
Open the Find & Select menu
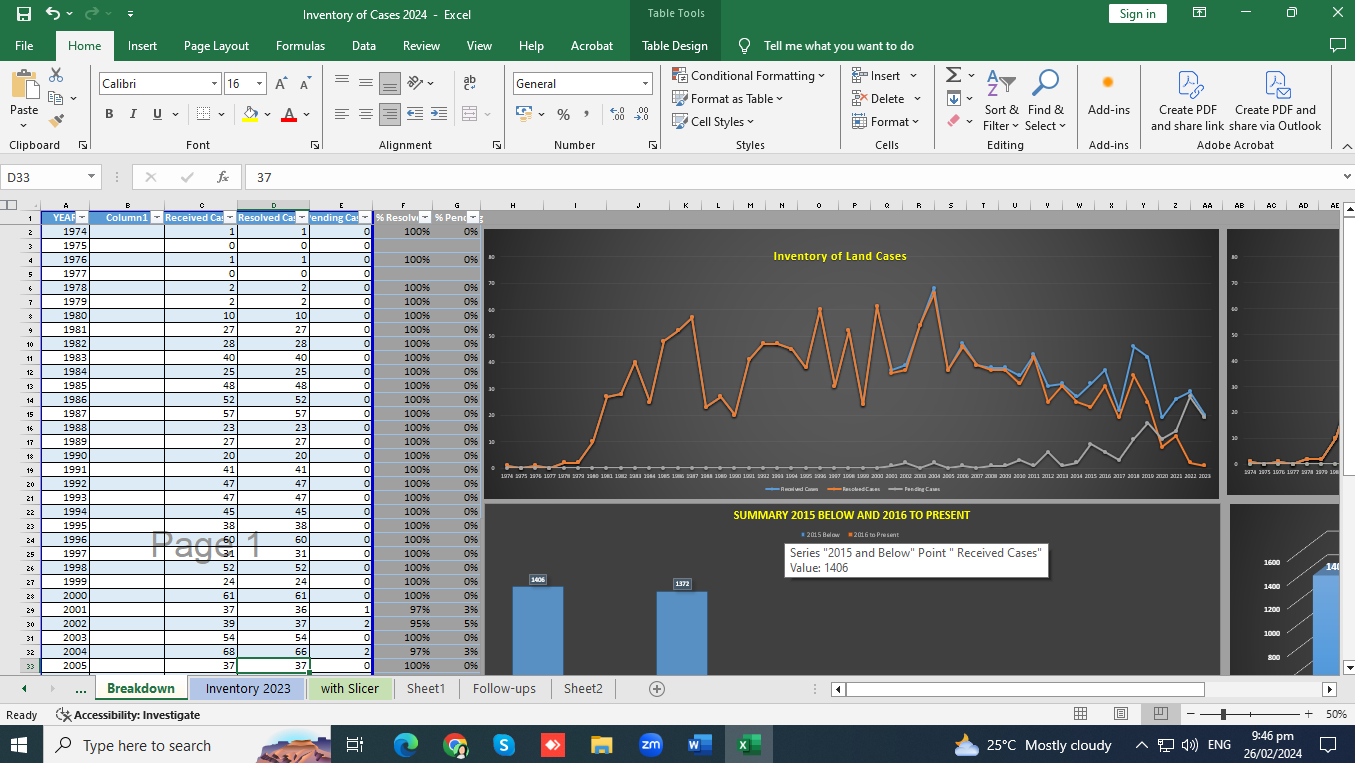1046,101
